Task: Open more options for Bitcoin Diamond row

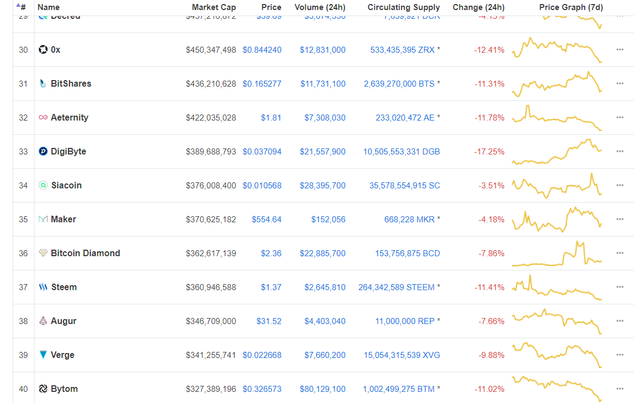Action: click(620, 253)
